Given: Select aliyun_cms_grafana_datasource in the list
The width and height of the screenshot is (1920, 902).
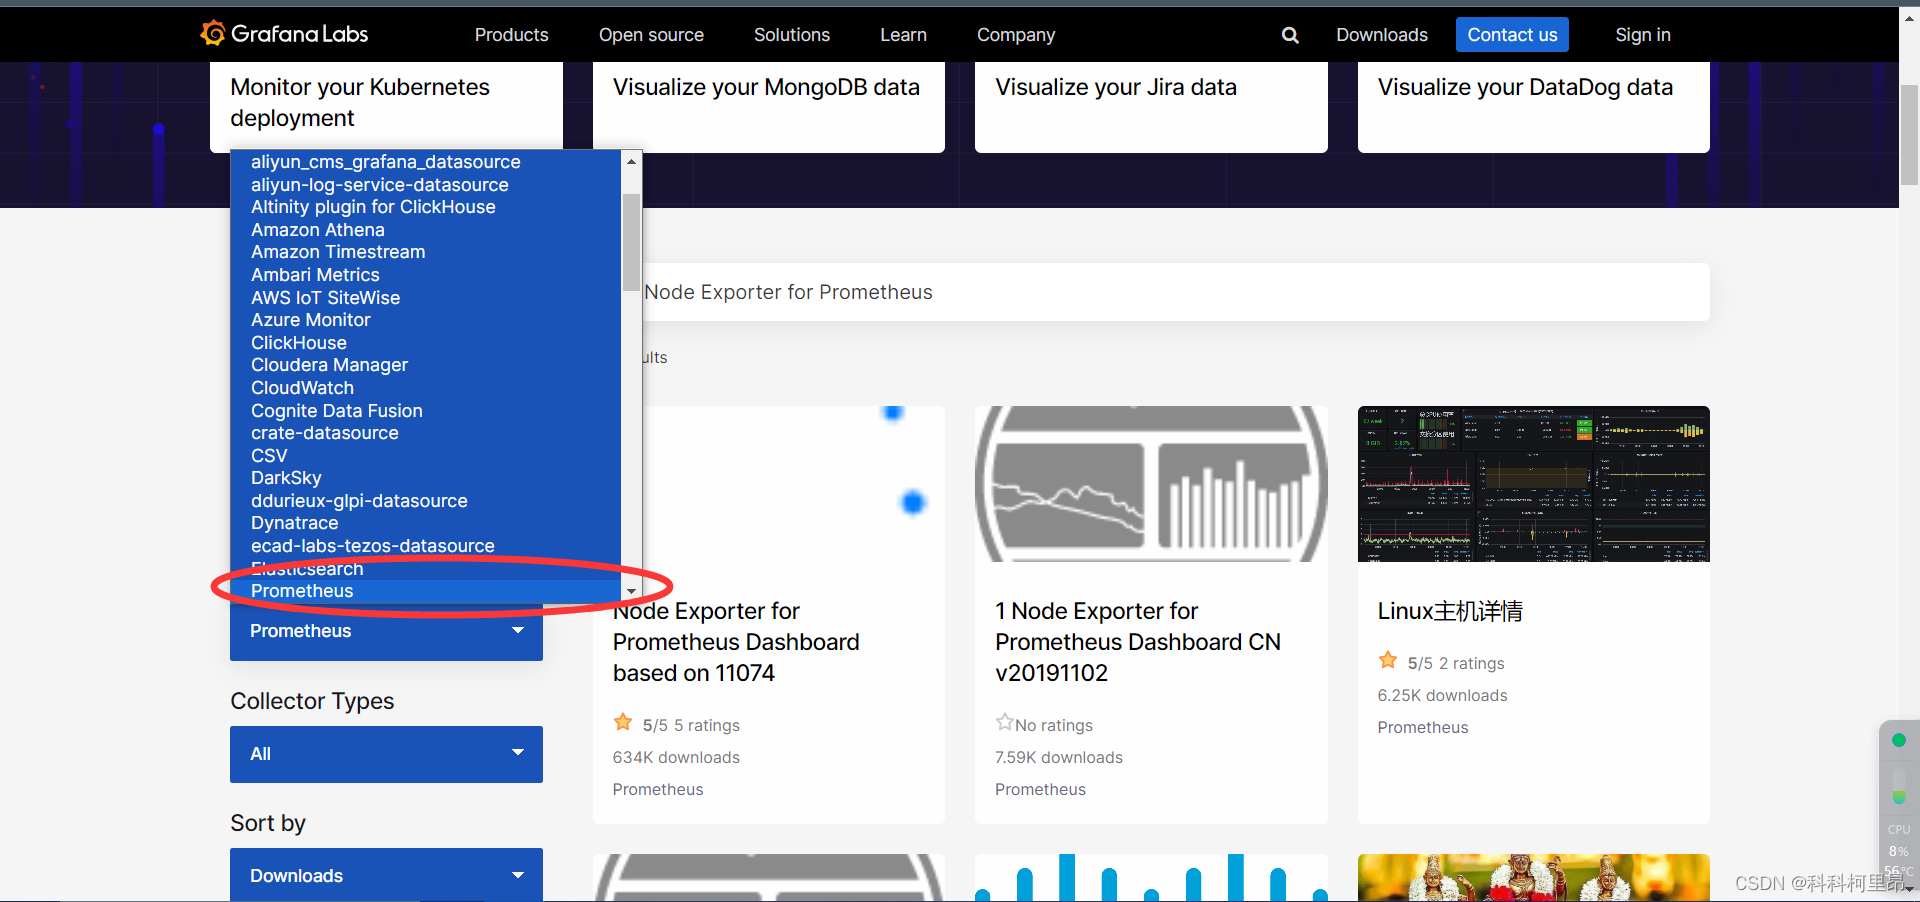Looking at the screenshot, I should click(x=426, y=162).
